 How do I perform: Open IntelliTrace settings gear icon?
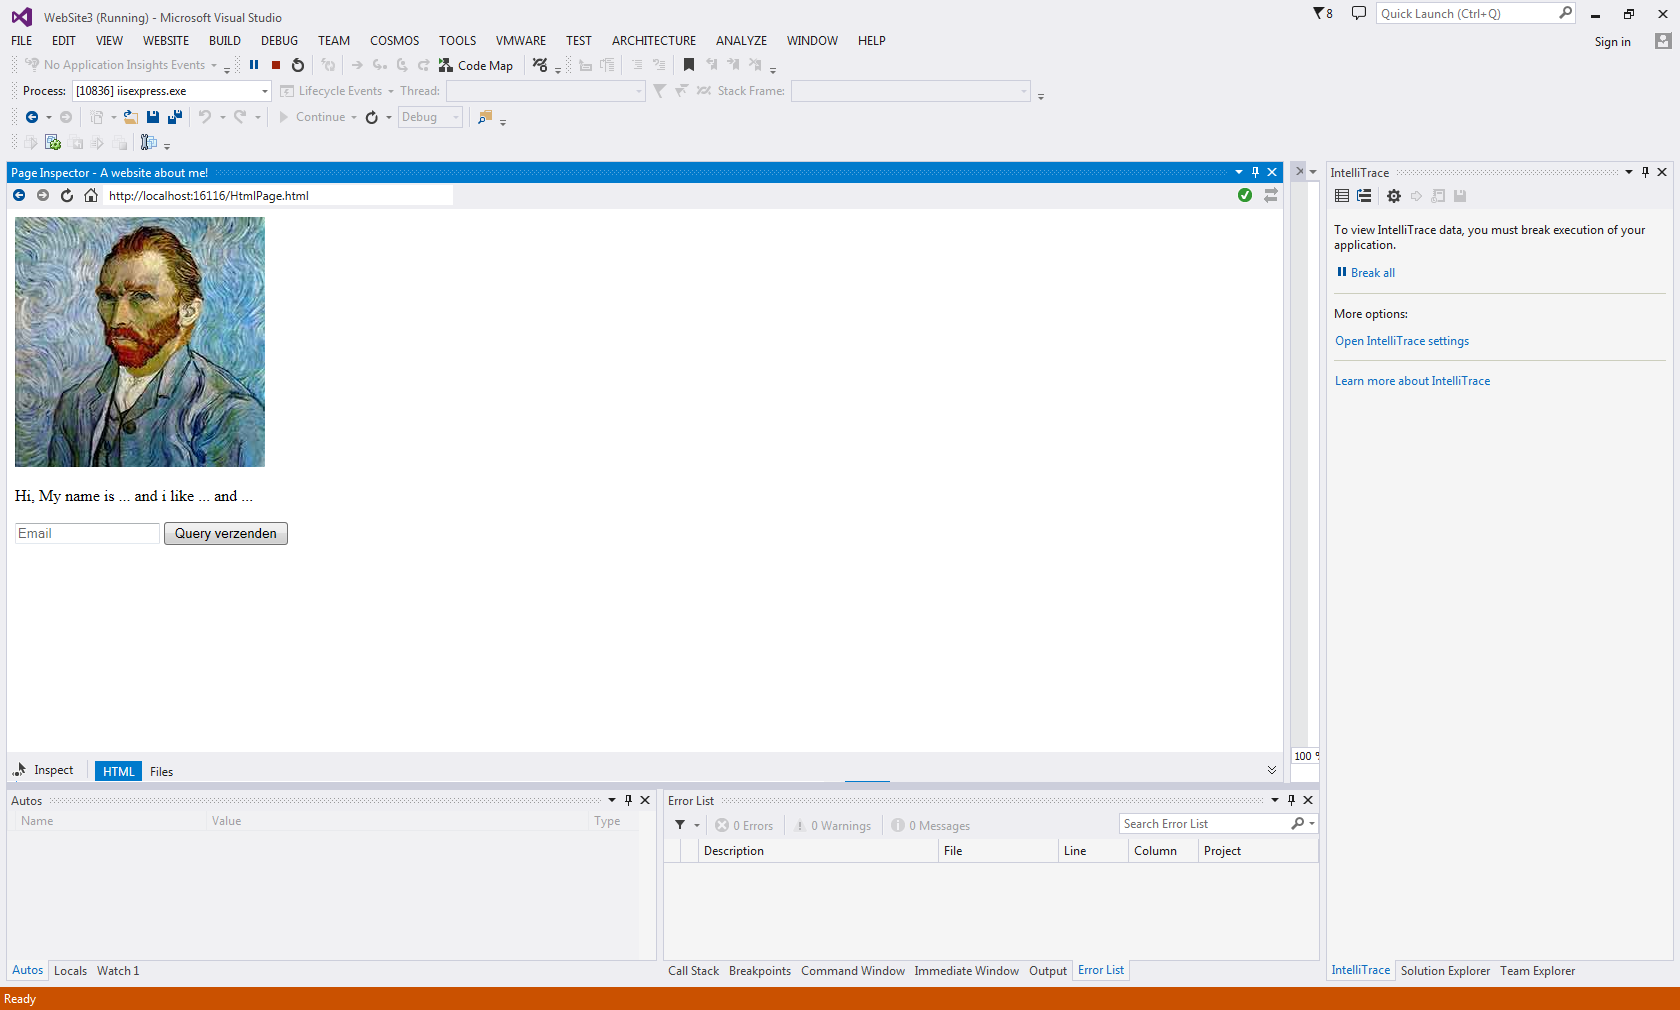click(1394, 196)
